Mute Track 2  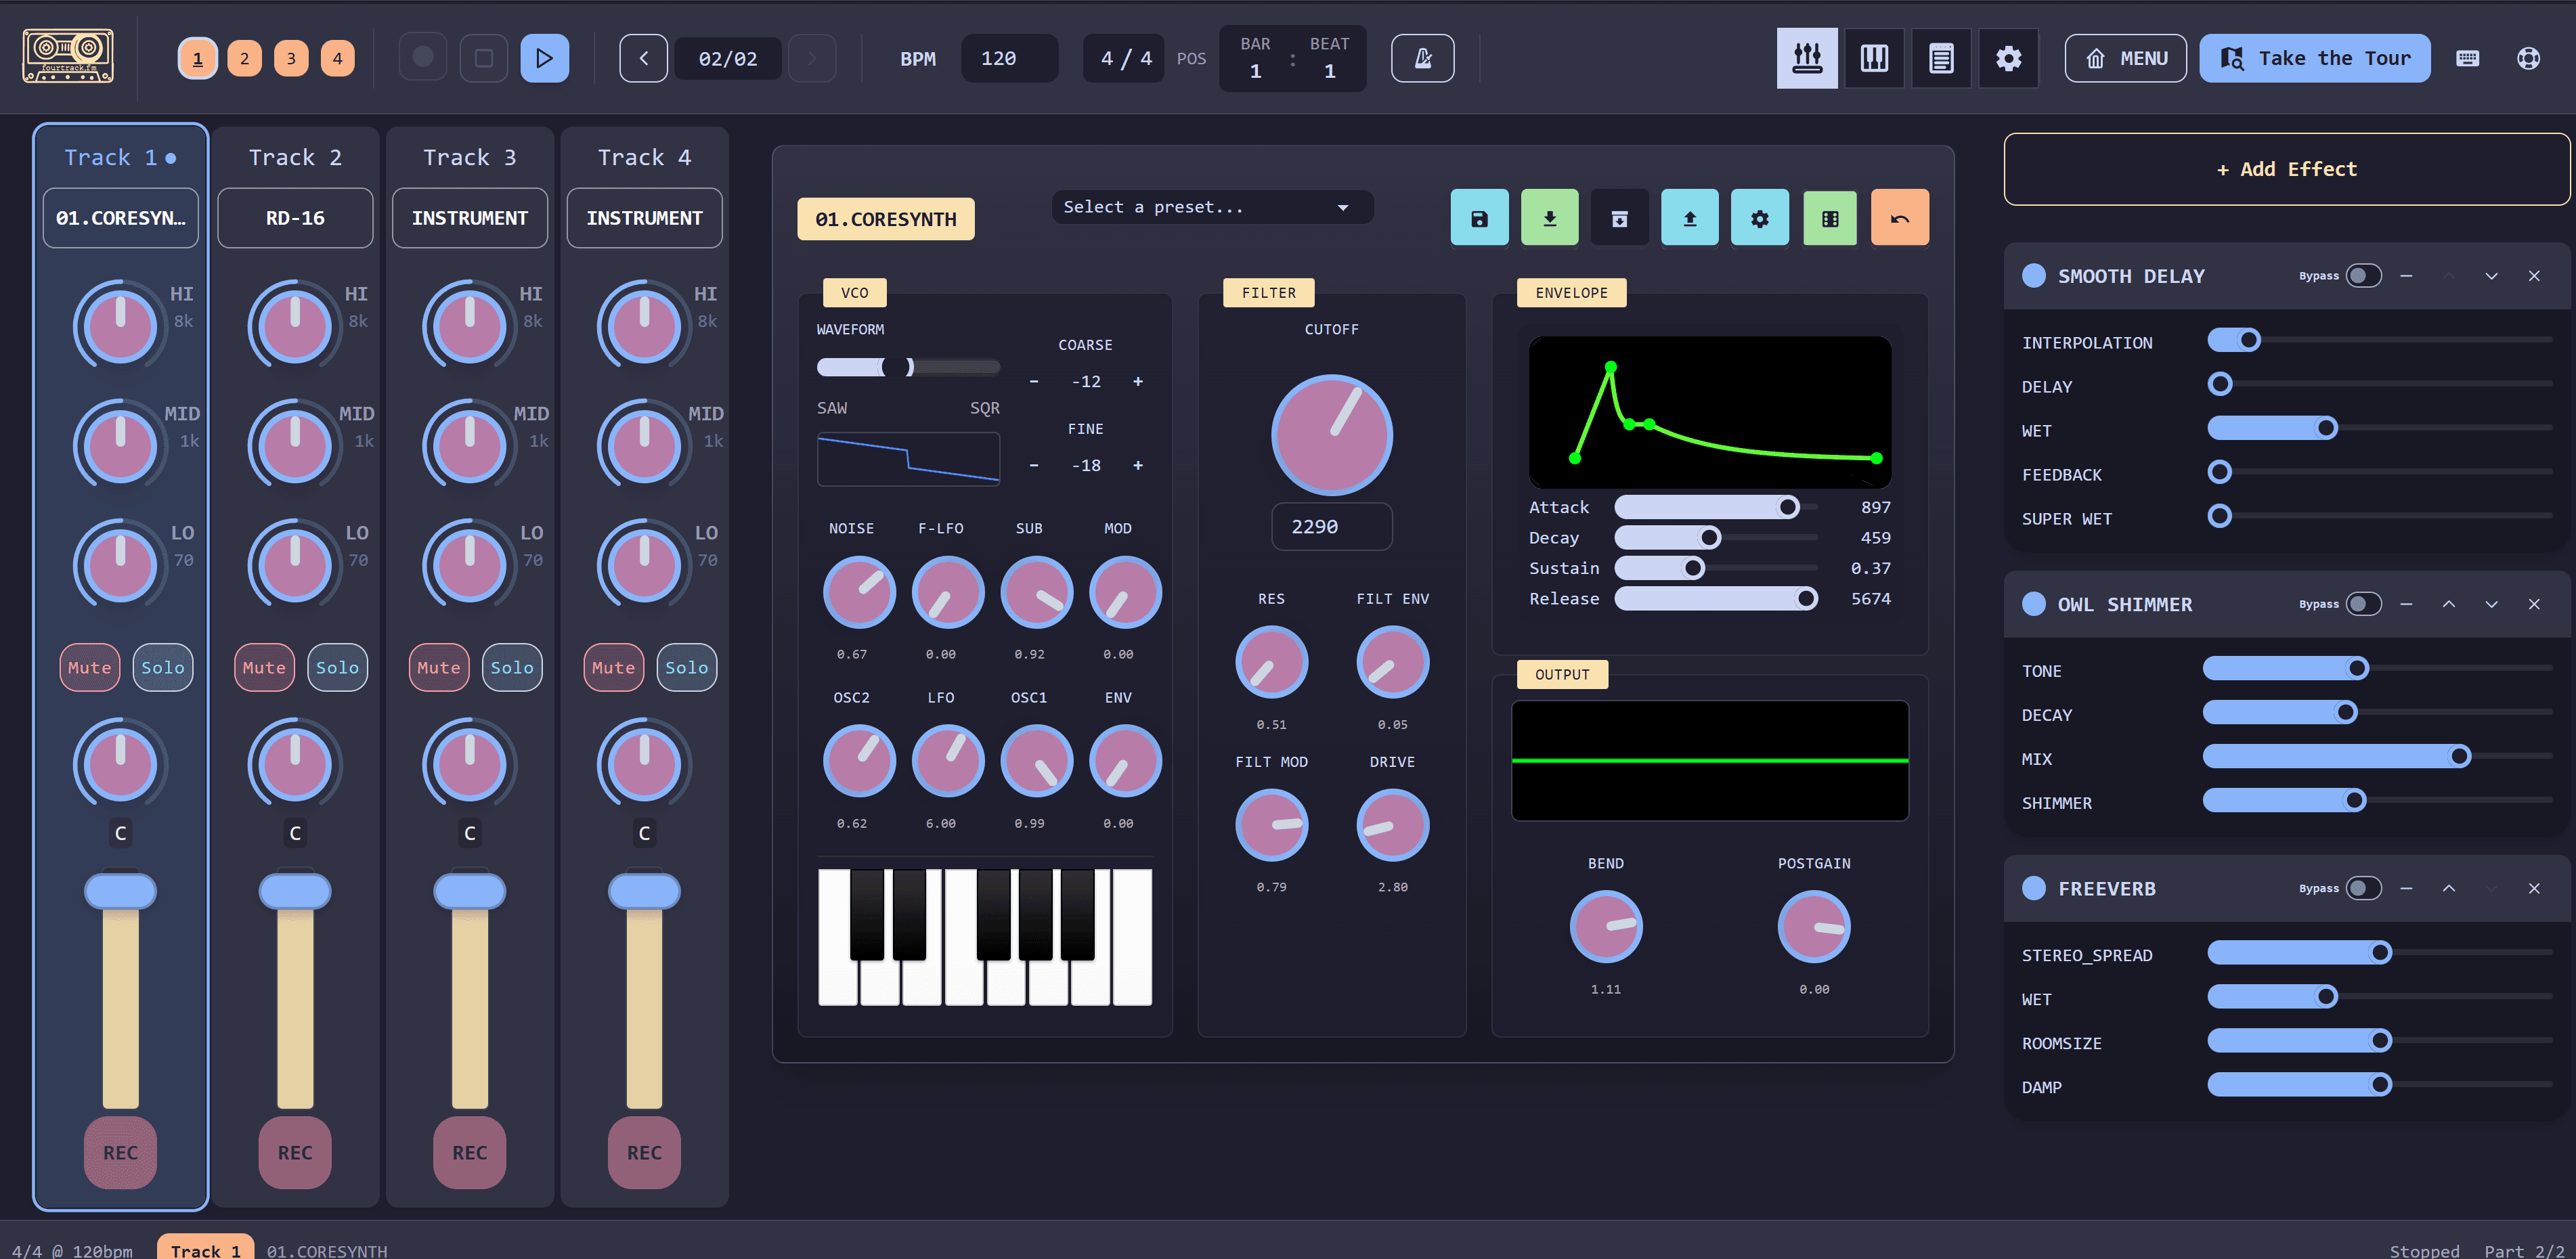point(263,667)
